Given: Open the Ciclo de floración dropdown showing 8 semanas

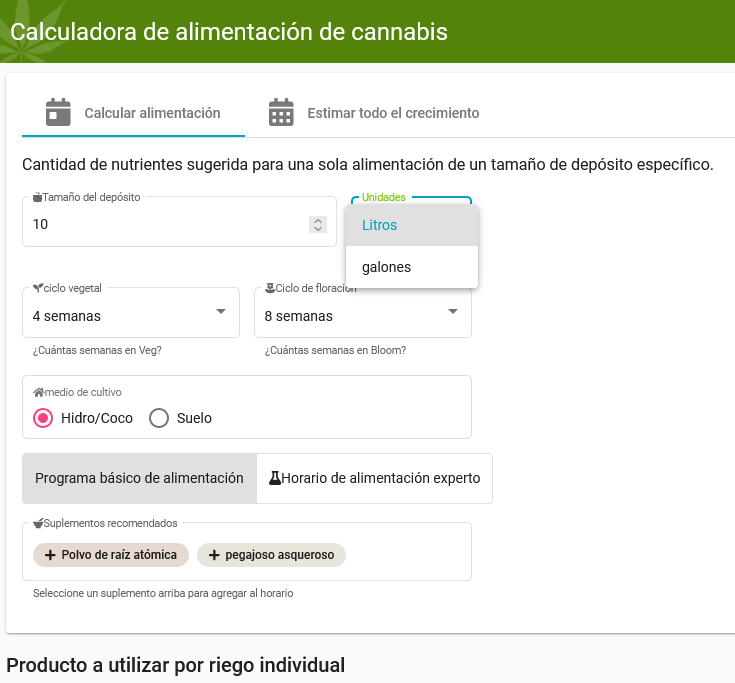Looking at the screenshot, I should click(x=362, y=313).
